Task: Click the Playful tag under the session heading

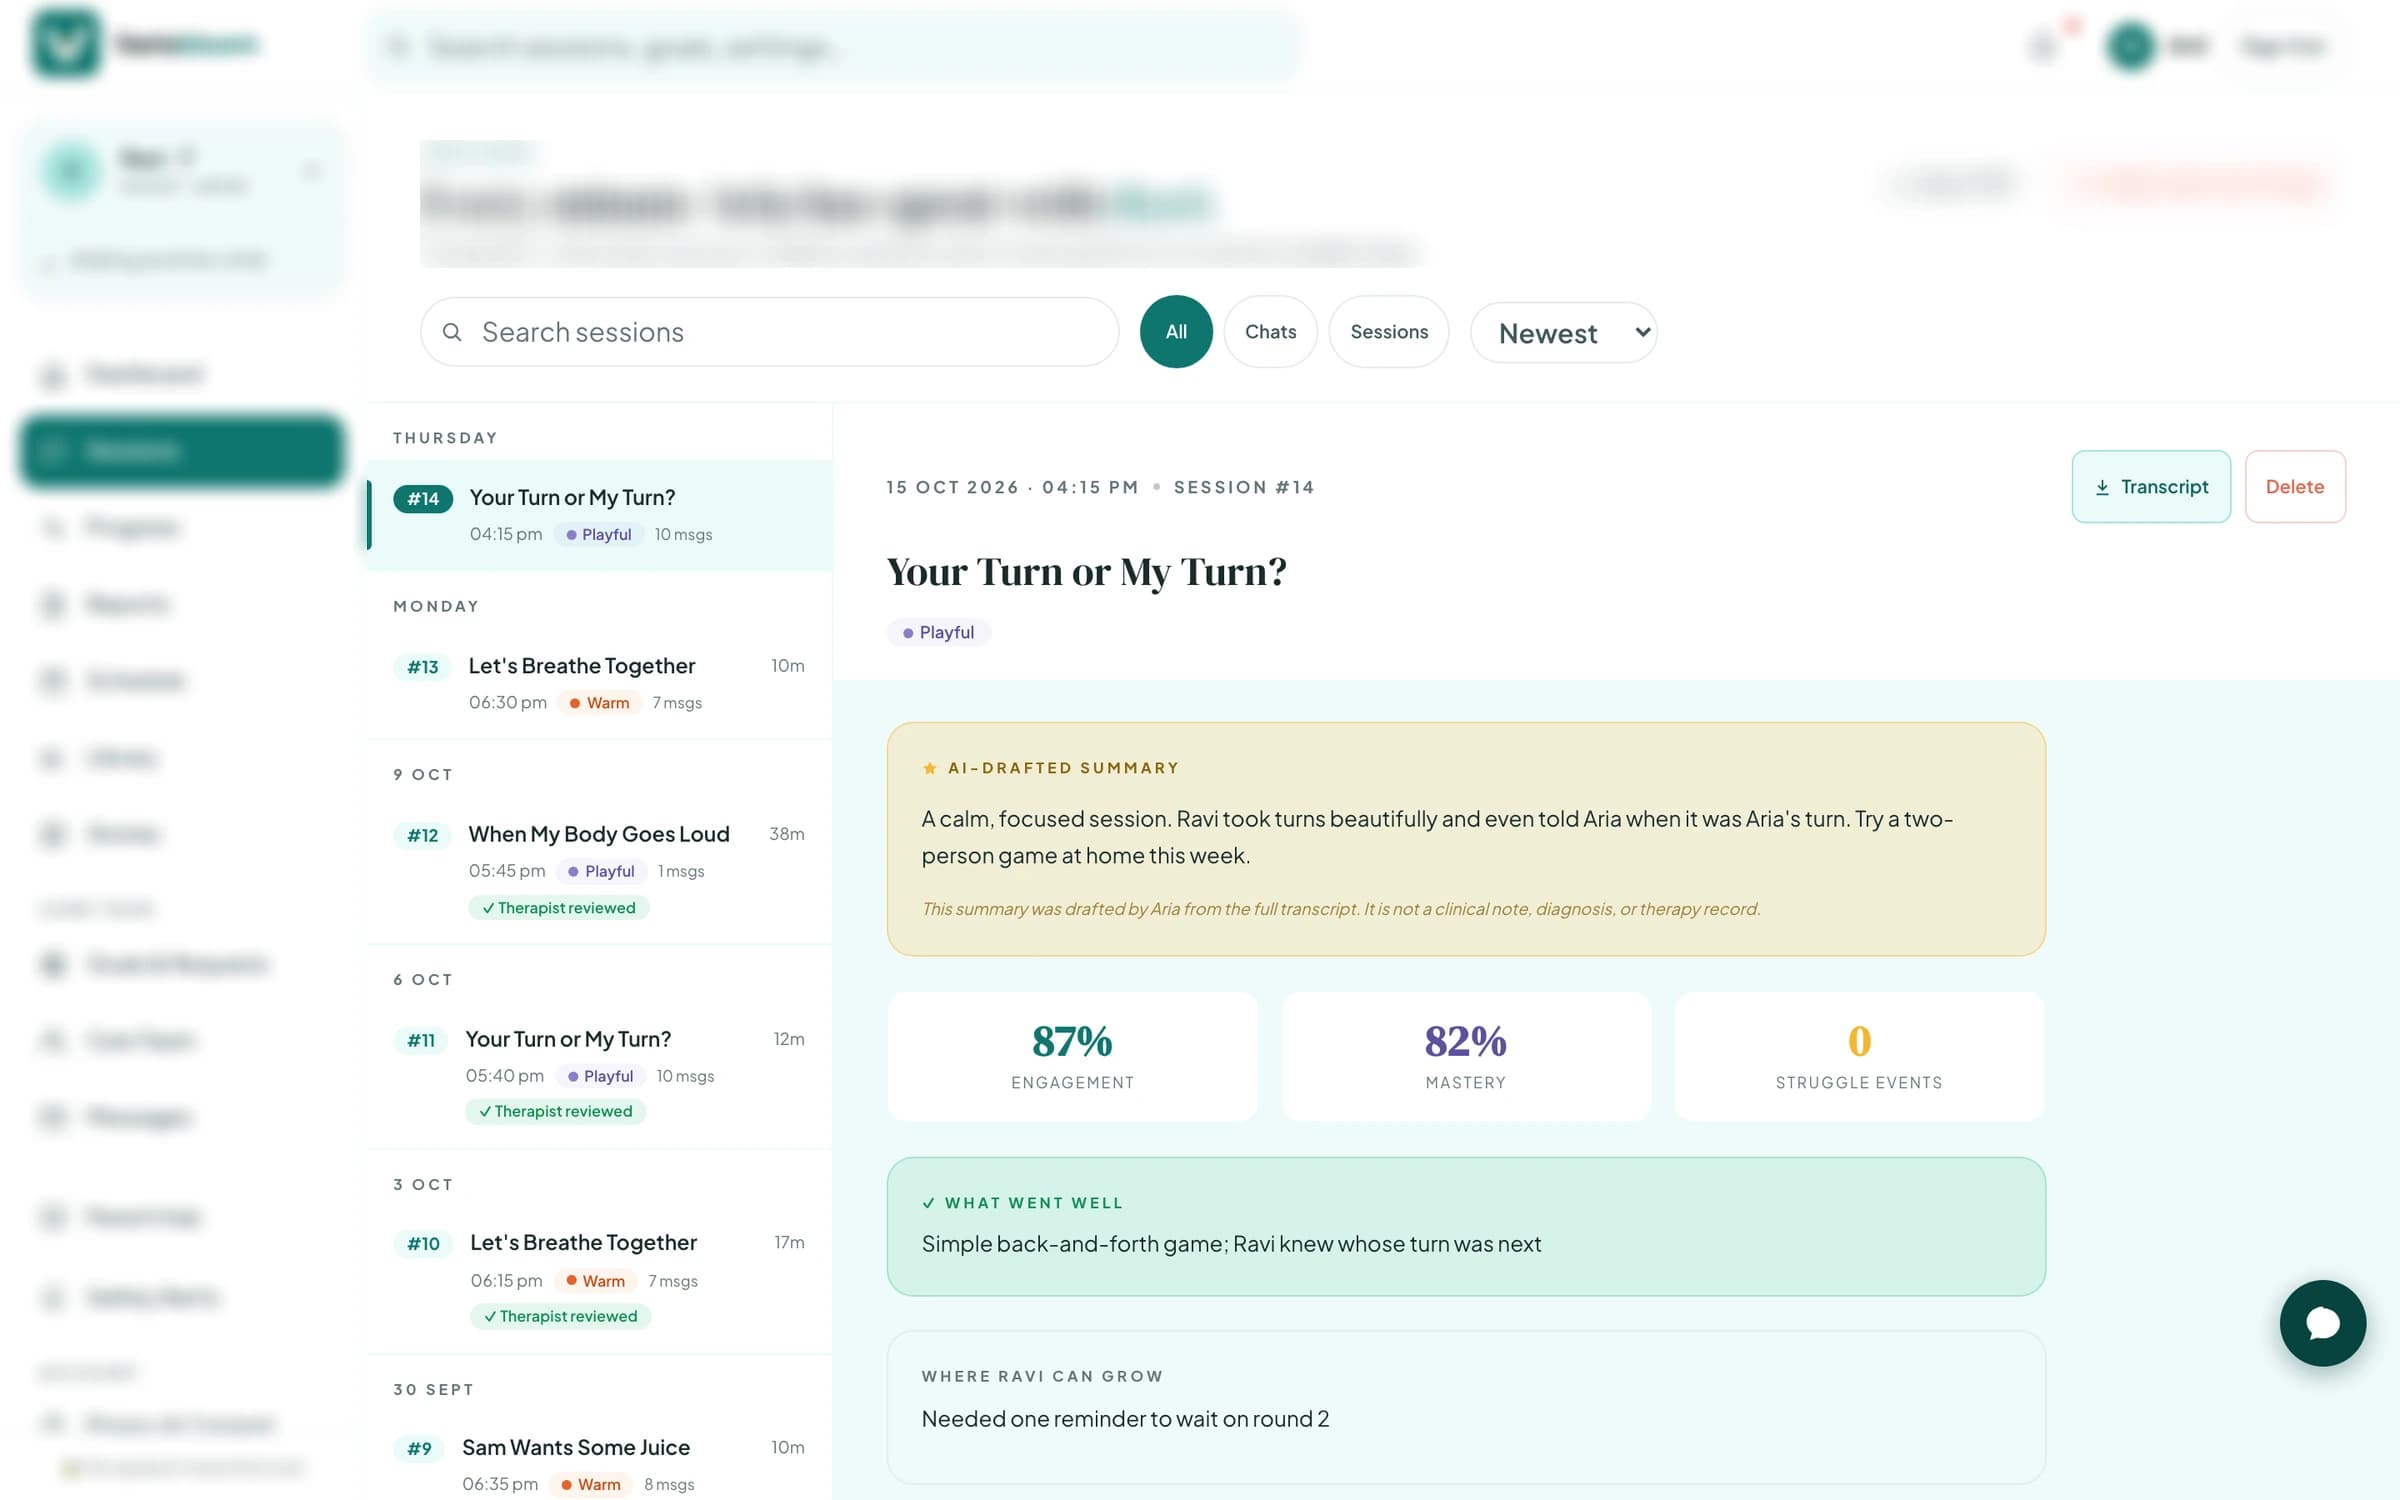Action: click(938, 633)
